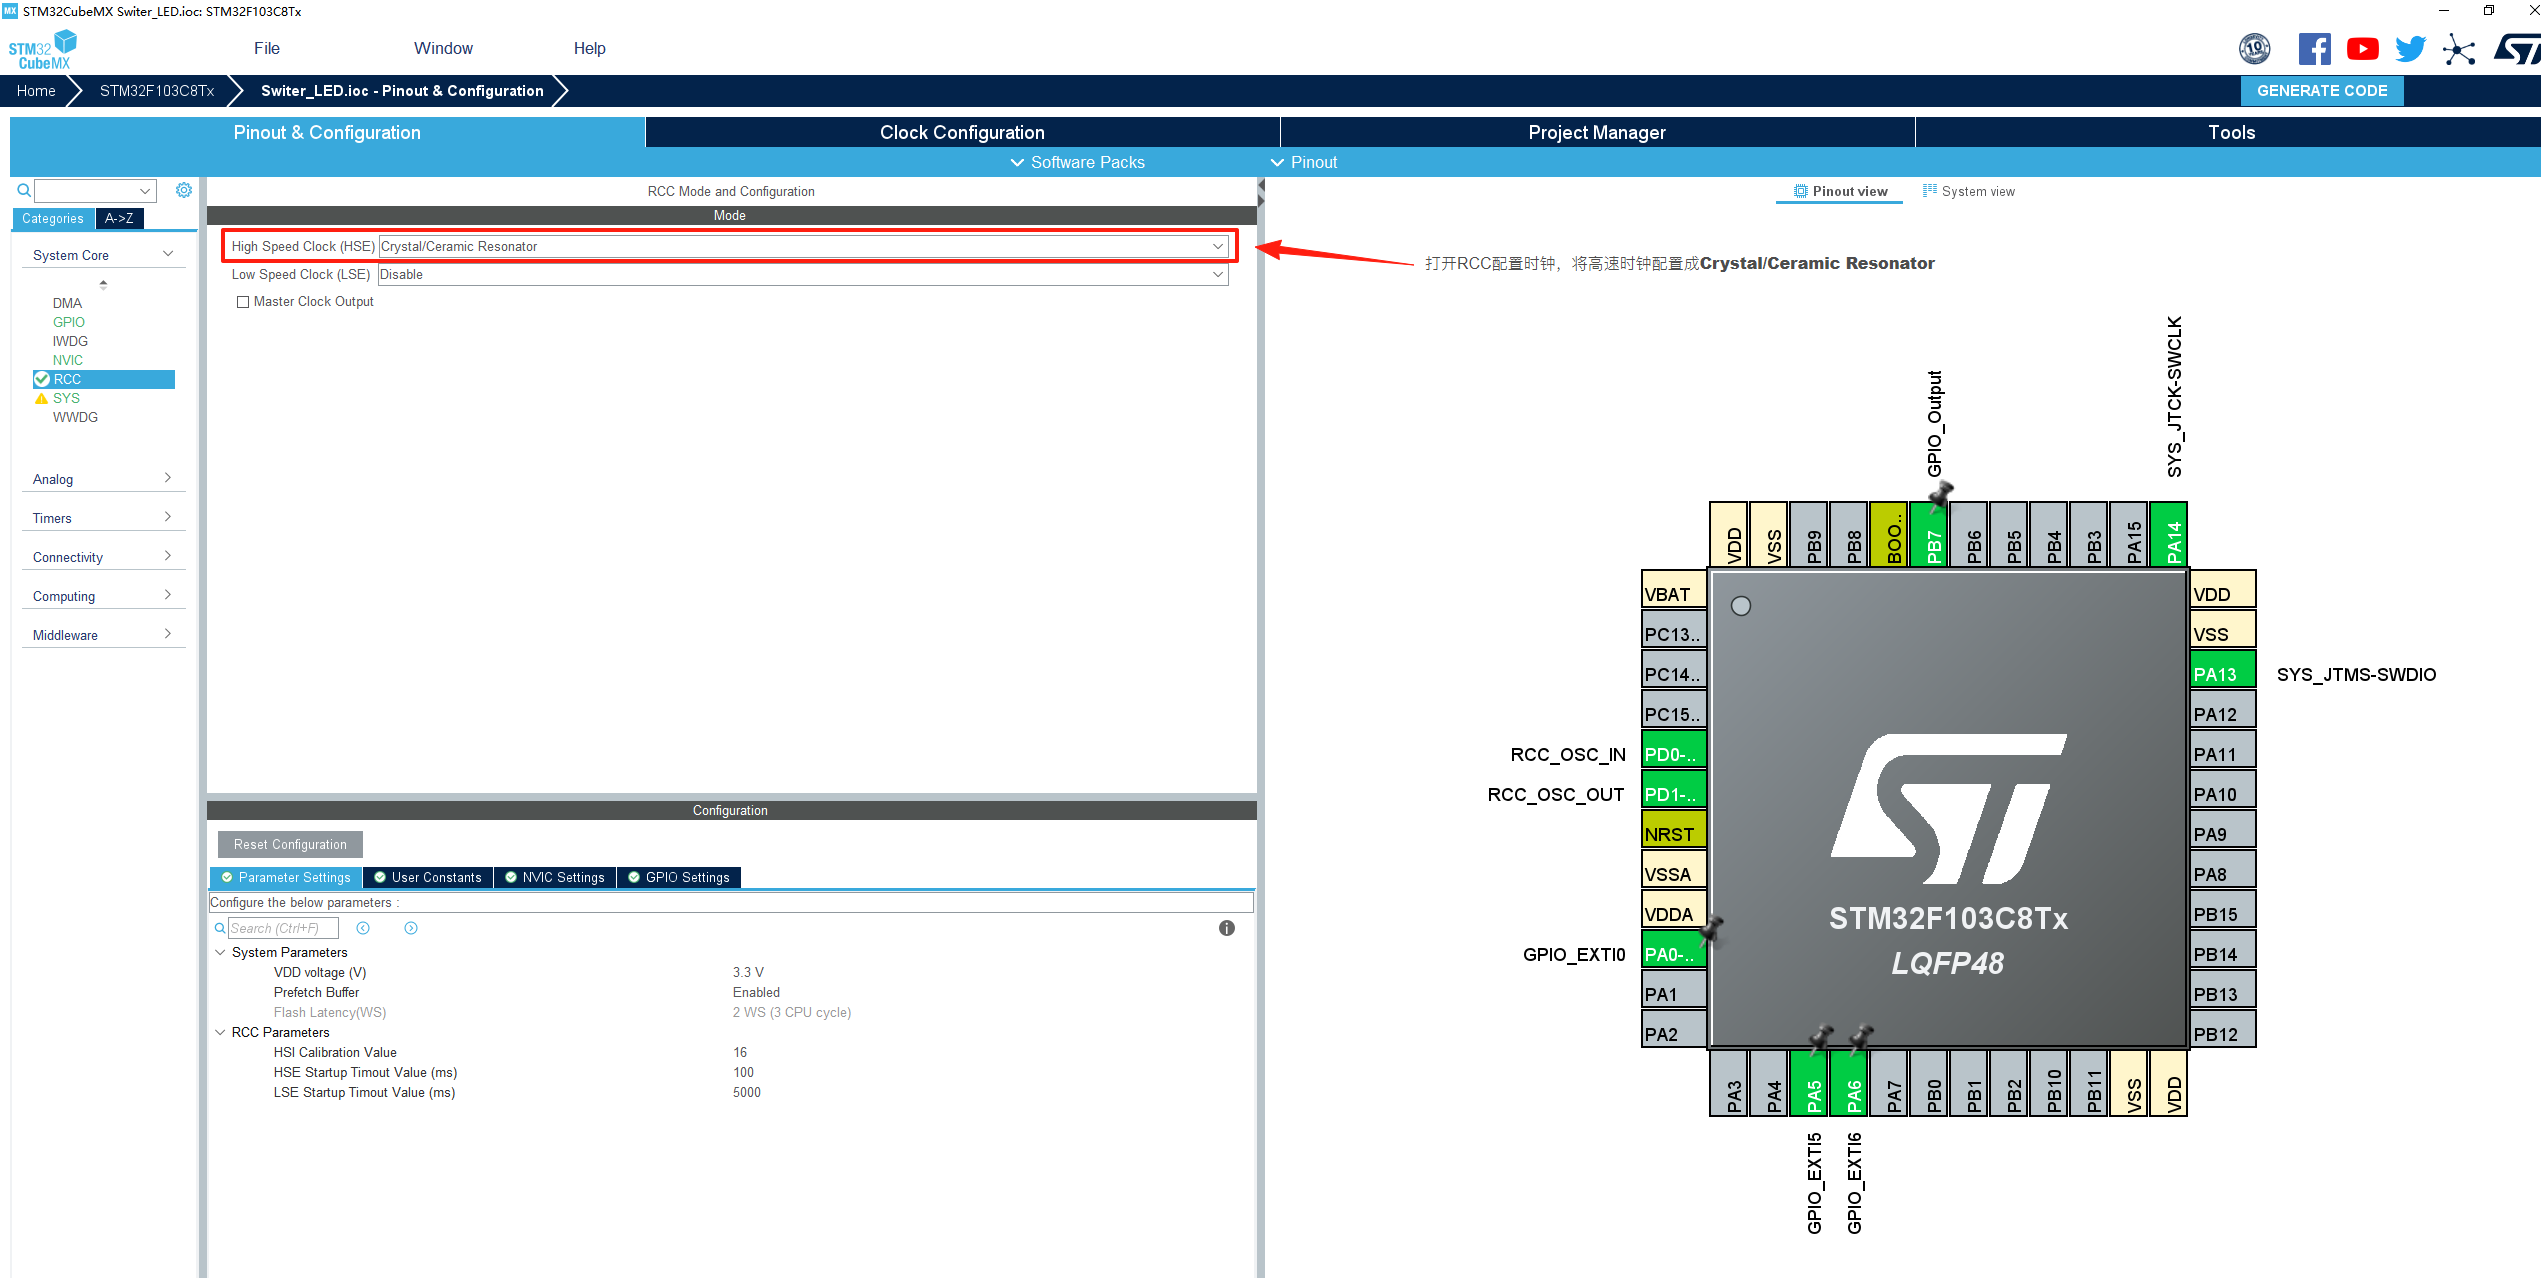
Task: Switch to System view
Action: click(1968, 191)
